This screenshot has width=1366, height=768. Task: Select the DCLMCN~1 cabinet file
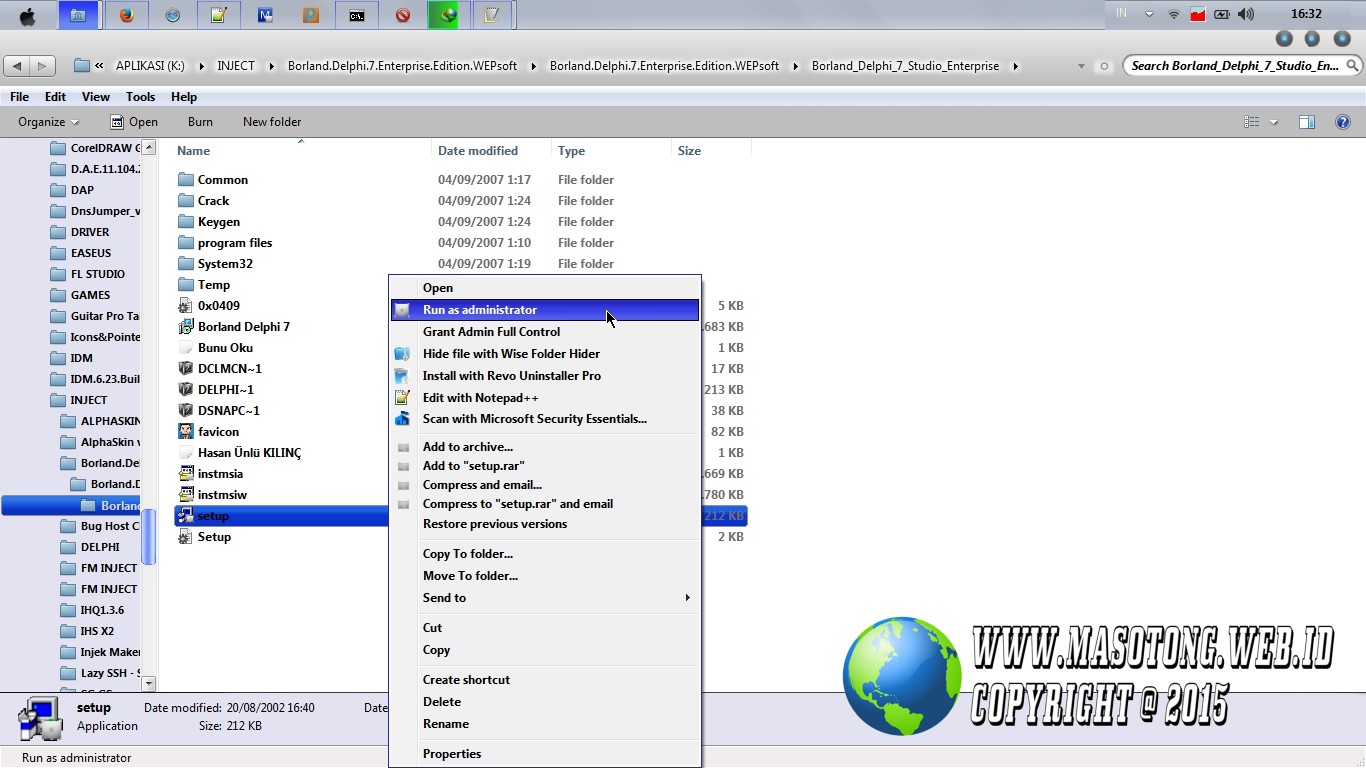(219, 369)
